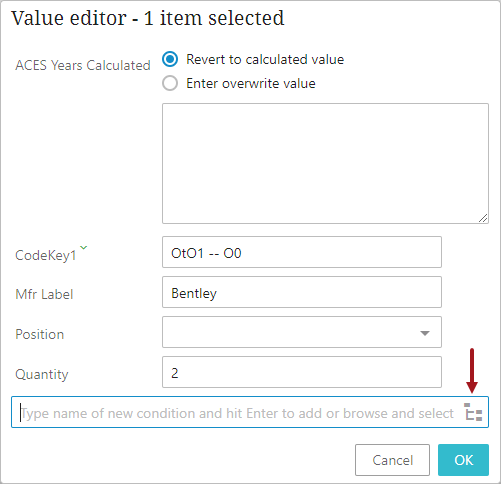The height and width of the screenshot is (484, 501).
Task: Click the Quantity field containing 2
Action: pyautogui.click(x=302, y=372)
